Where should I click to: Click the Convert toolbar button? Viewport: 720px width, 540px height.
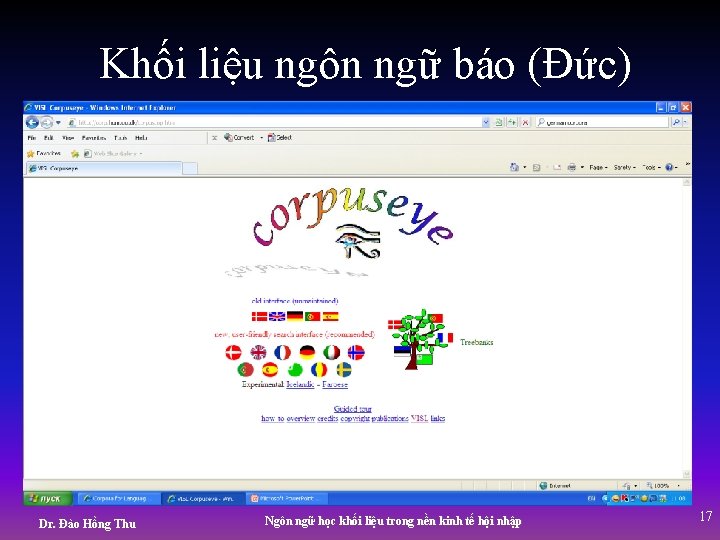point(239,137)
